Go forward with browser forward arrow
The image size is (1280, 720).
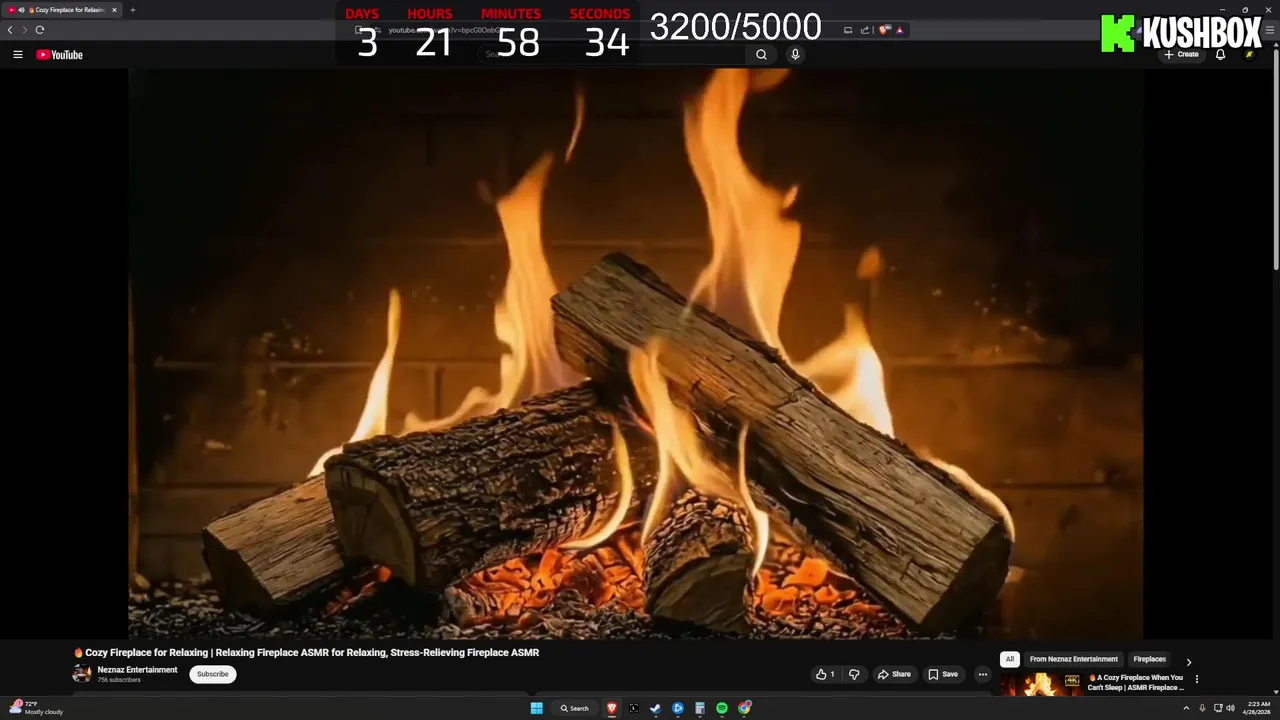click(x=25, y=30)
